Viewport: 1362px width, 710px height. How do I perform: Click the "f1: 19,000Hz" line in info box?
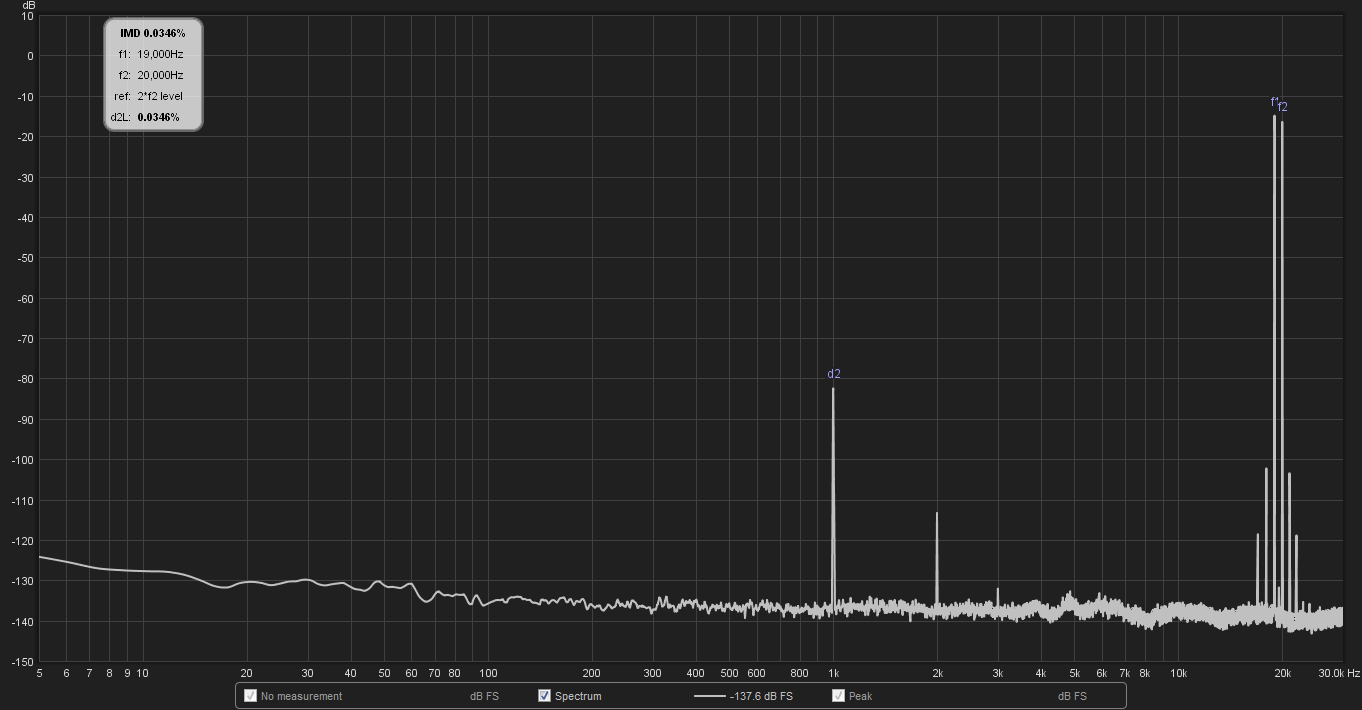coord(150,54)
